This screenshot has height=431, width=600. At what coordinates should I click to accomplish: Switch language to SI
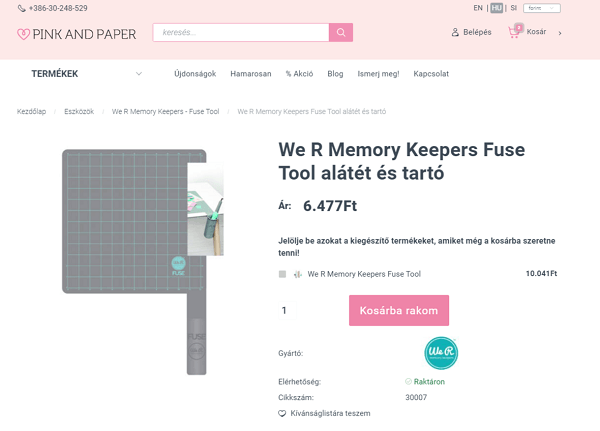point(514,8)
